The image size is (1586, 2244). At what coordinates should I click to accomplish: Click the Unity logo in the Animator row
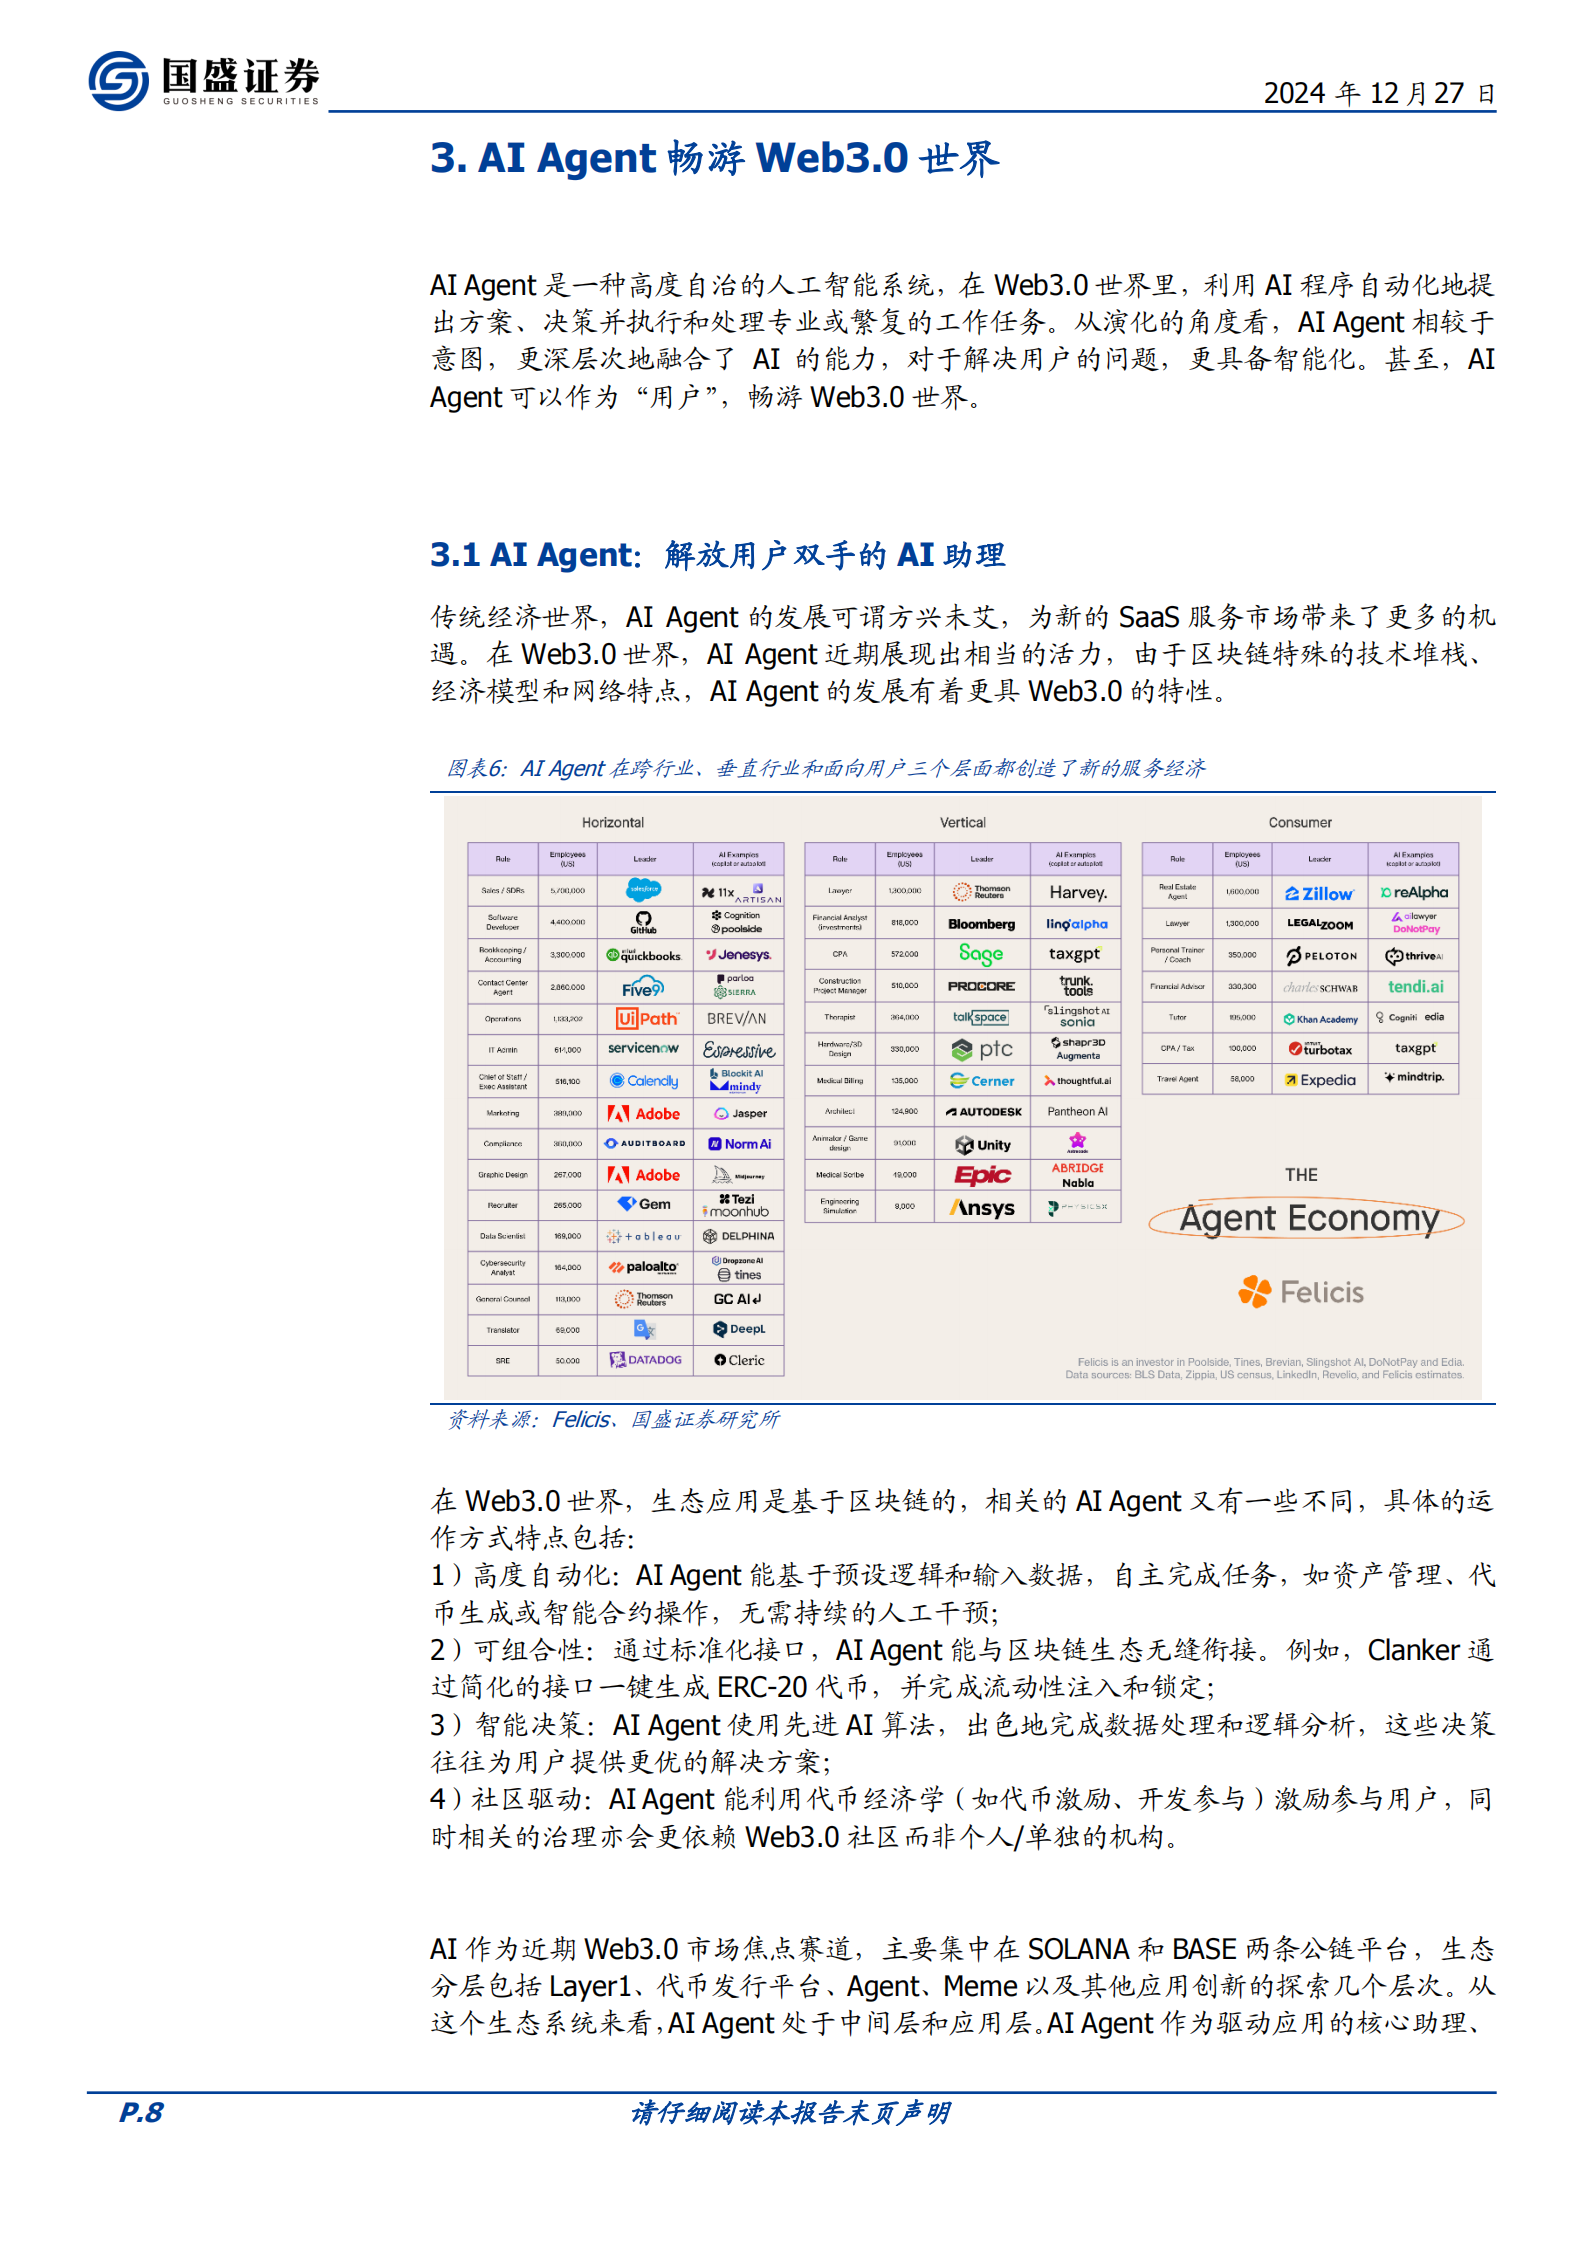coord(982,1144)
